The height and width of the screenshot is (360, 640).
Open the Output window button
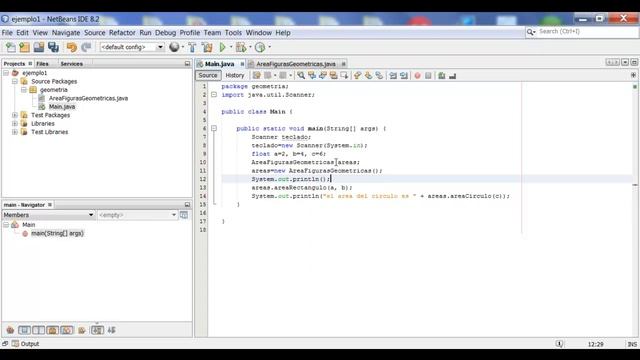click(x=26, y=344)
